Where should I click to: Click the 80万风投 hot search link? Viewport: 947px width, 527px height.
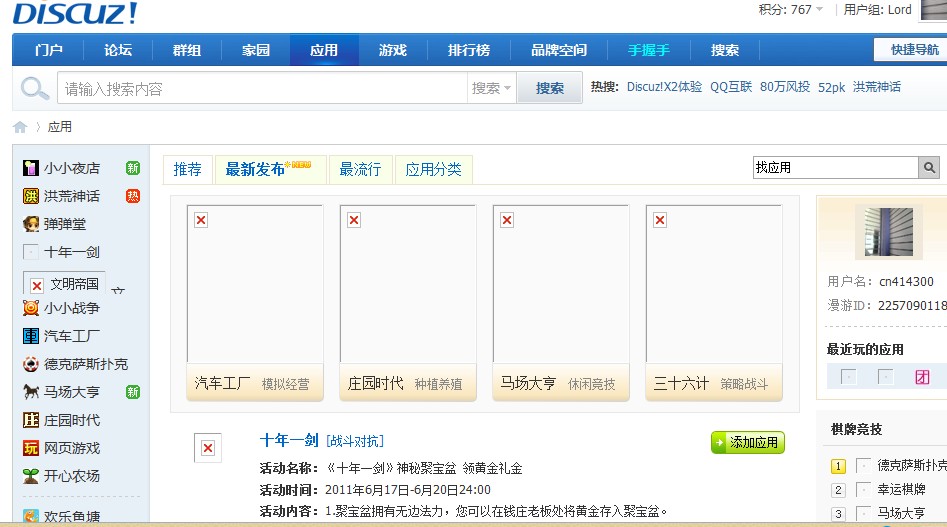[785, 87]
